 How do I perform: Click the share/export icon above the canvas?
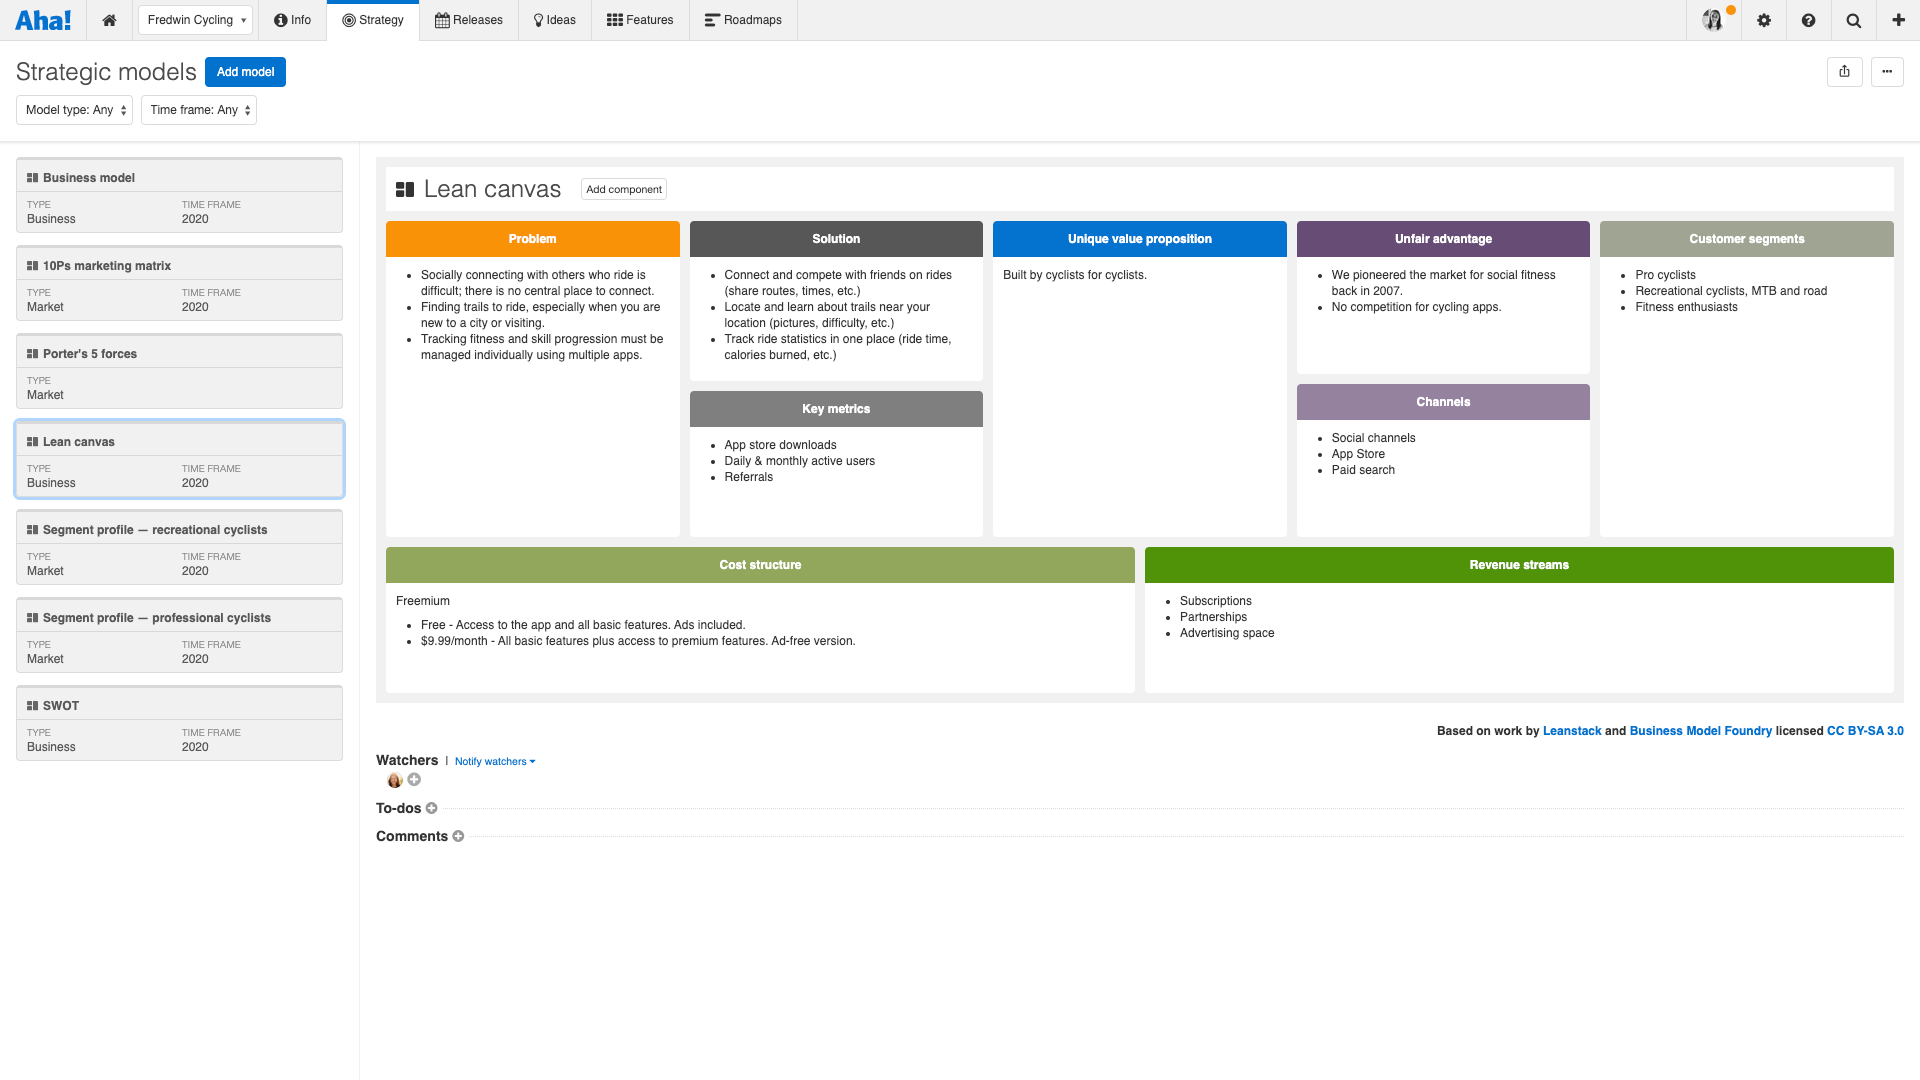click(1844, 72)
